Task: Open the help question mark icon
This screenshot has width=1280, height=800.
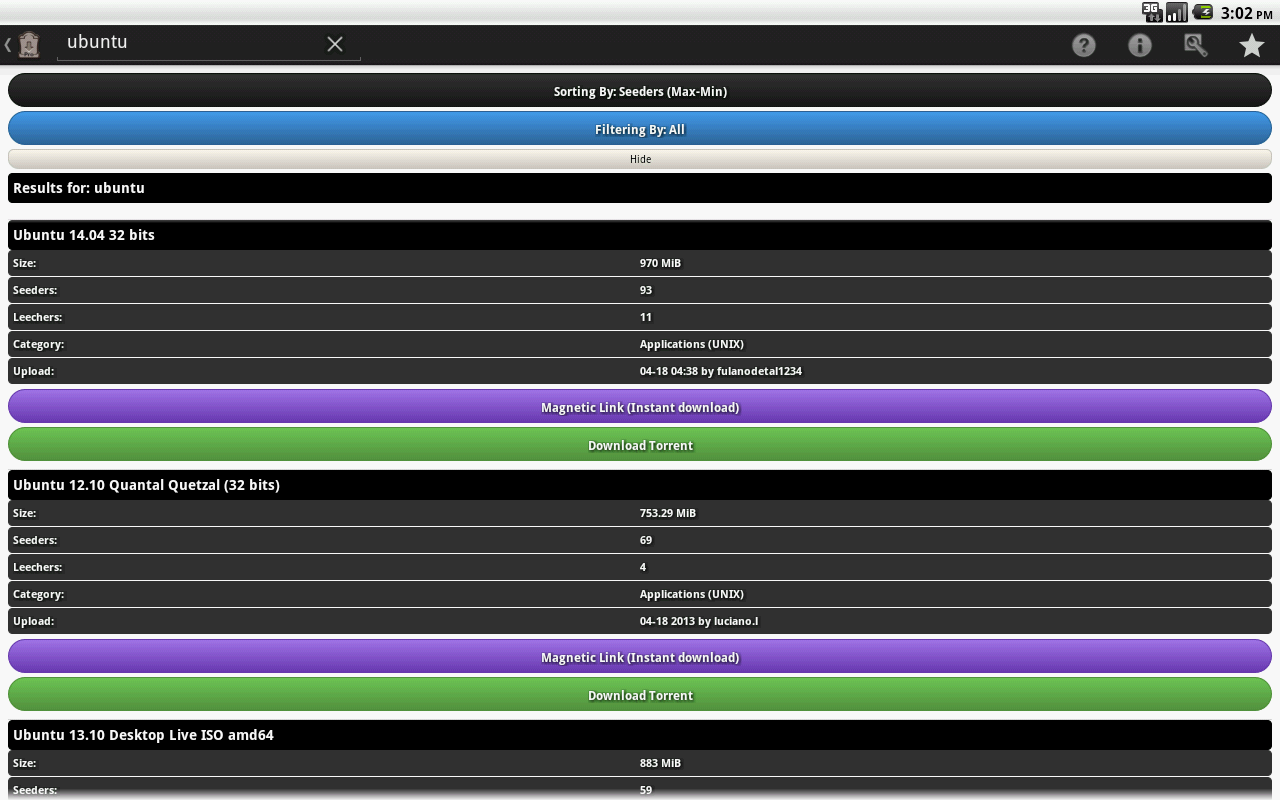Action: point(1084,45)
